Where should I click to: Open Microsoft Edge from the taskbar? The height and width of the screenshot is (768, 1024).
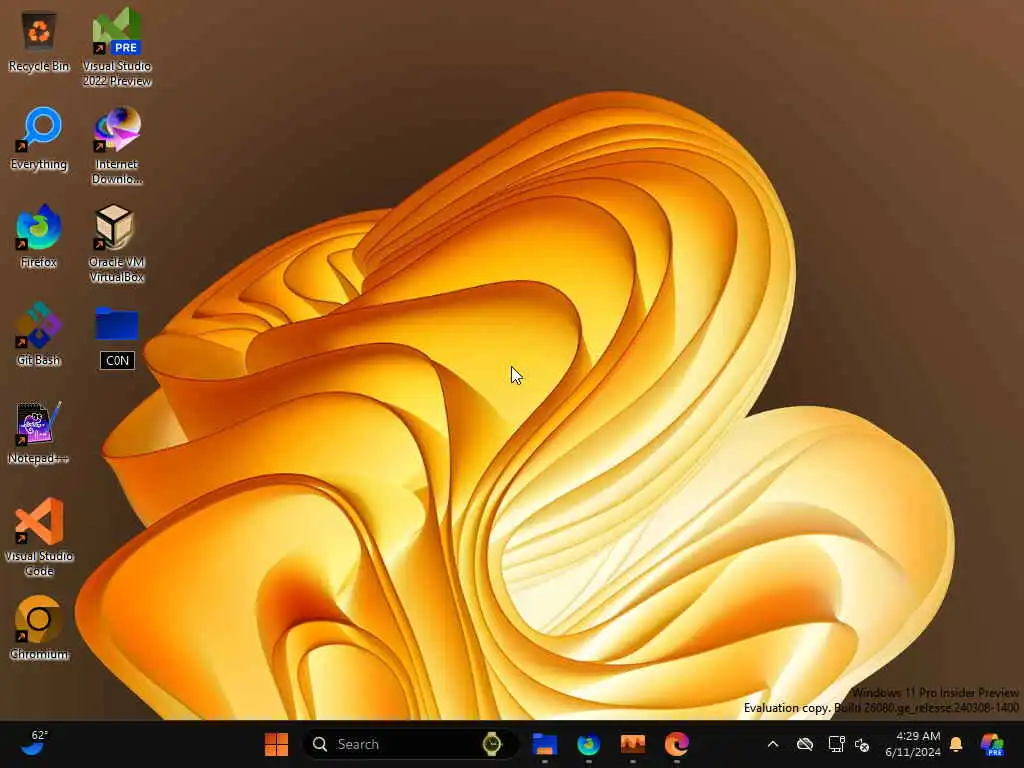click(x=677, y=744)
